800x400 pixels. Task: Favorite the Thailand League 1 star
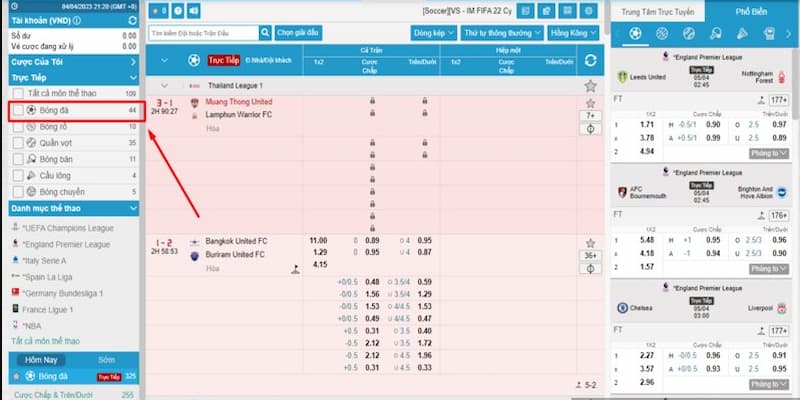[590, 86]
